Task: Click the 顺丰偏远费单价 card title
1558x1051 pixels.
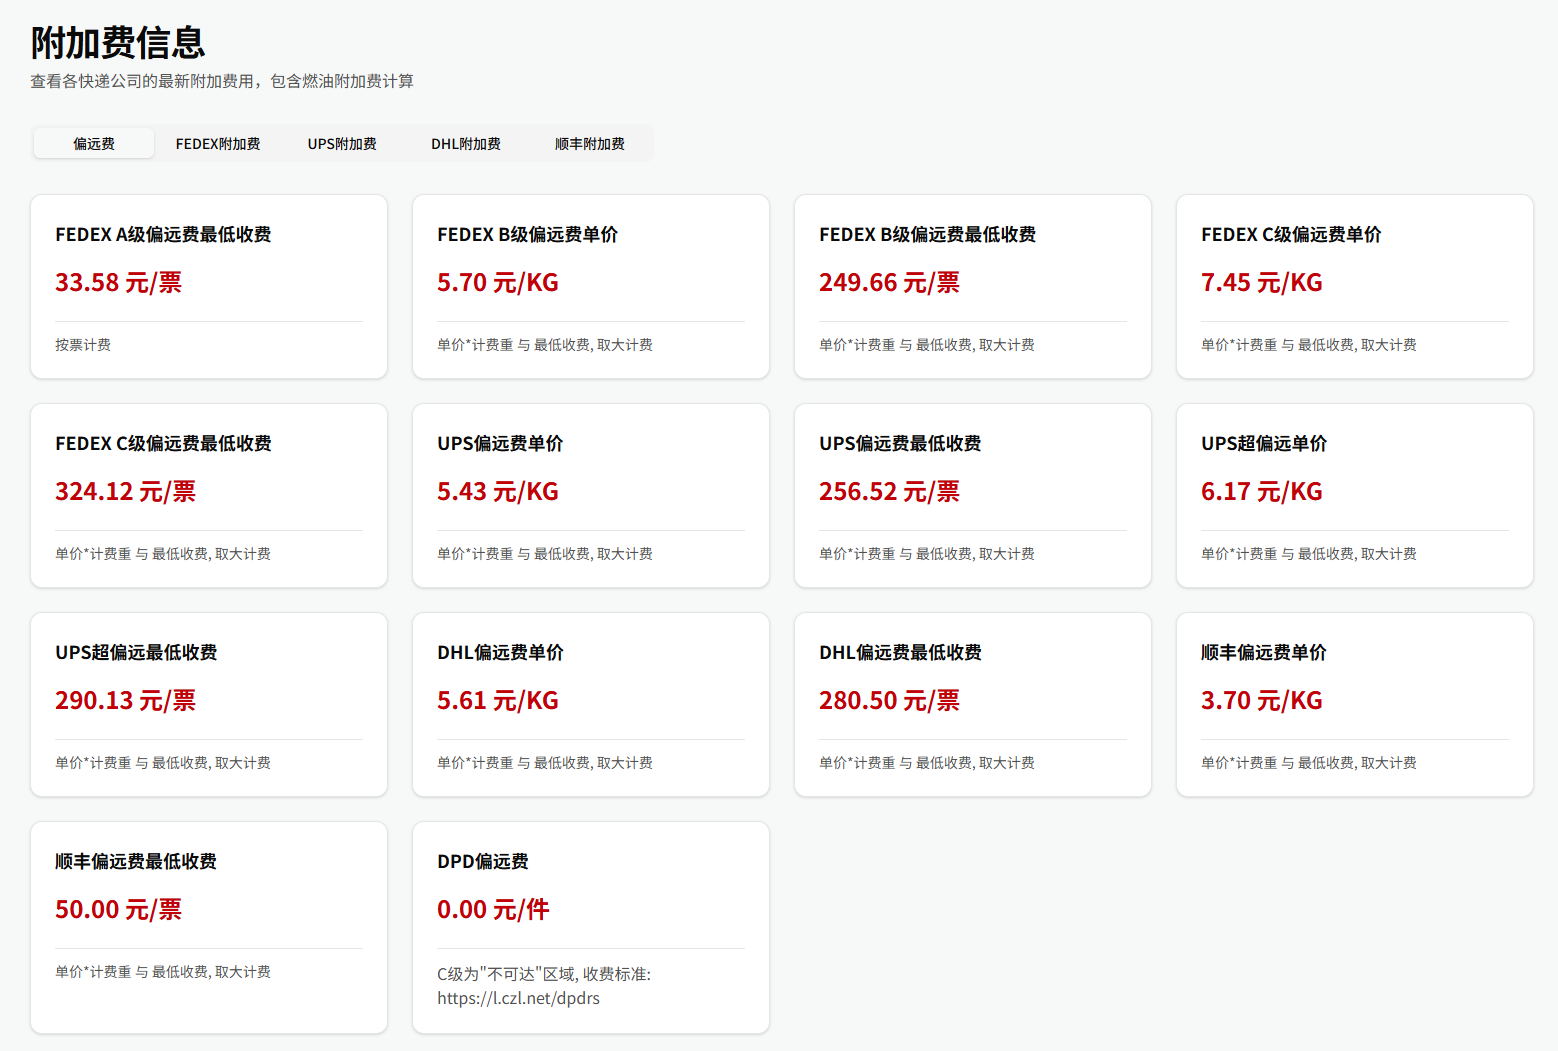Action: (x=1264, y=652)
